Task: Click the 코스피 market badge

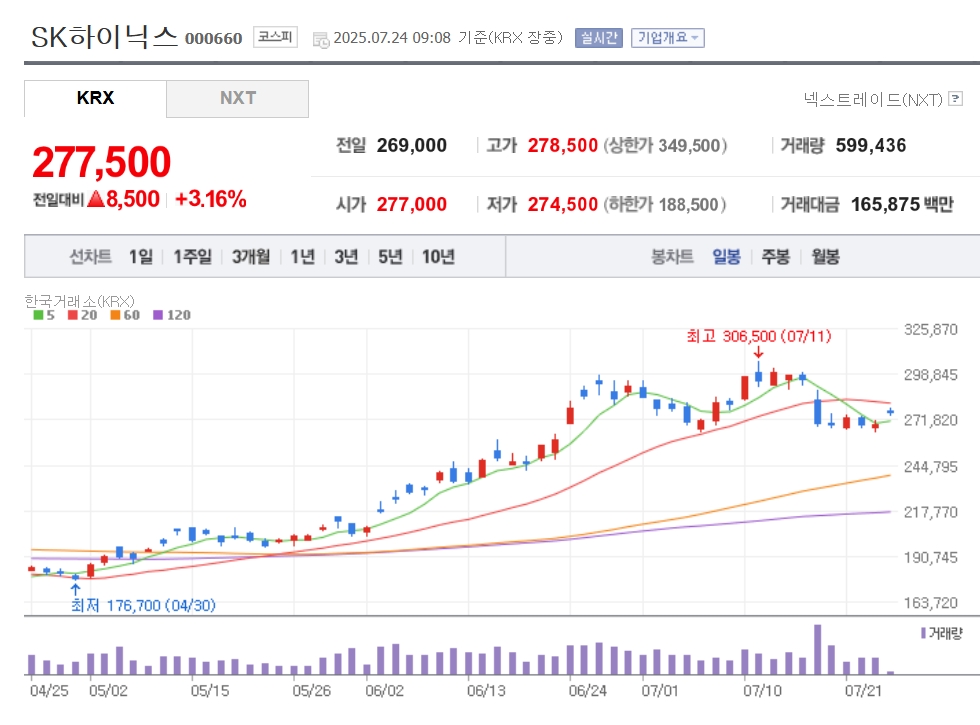Action: tap(275, 37)
